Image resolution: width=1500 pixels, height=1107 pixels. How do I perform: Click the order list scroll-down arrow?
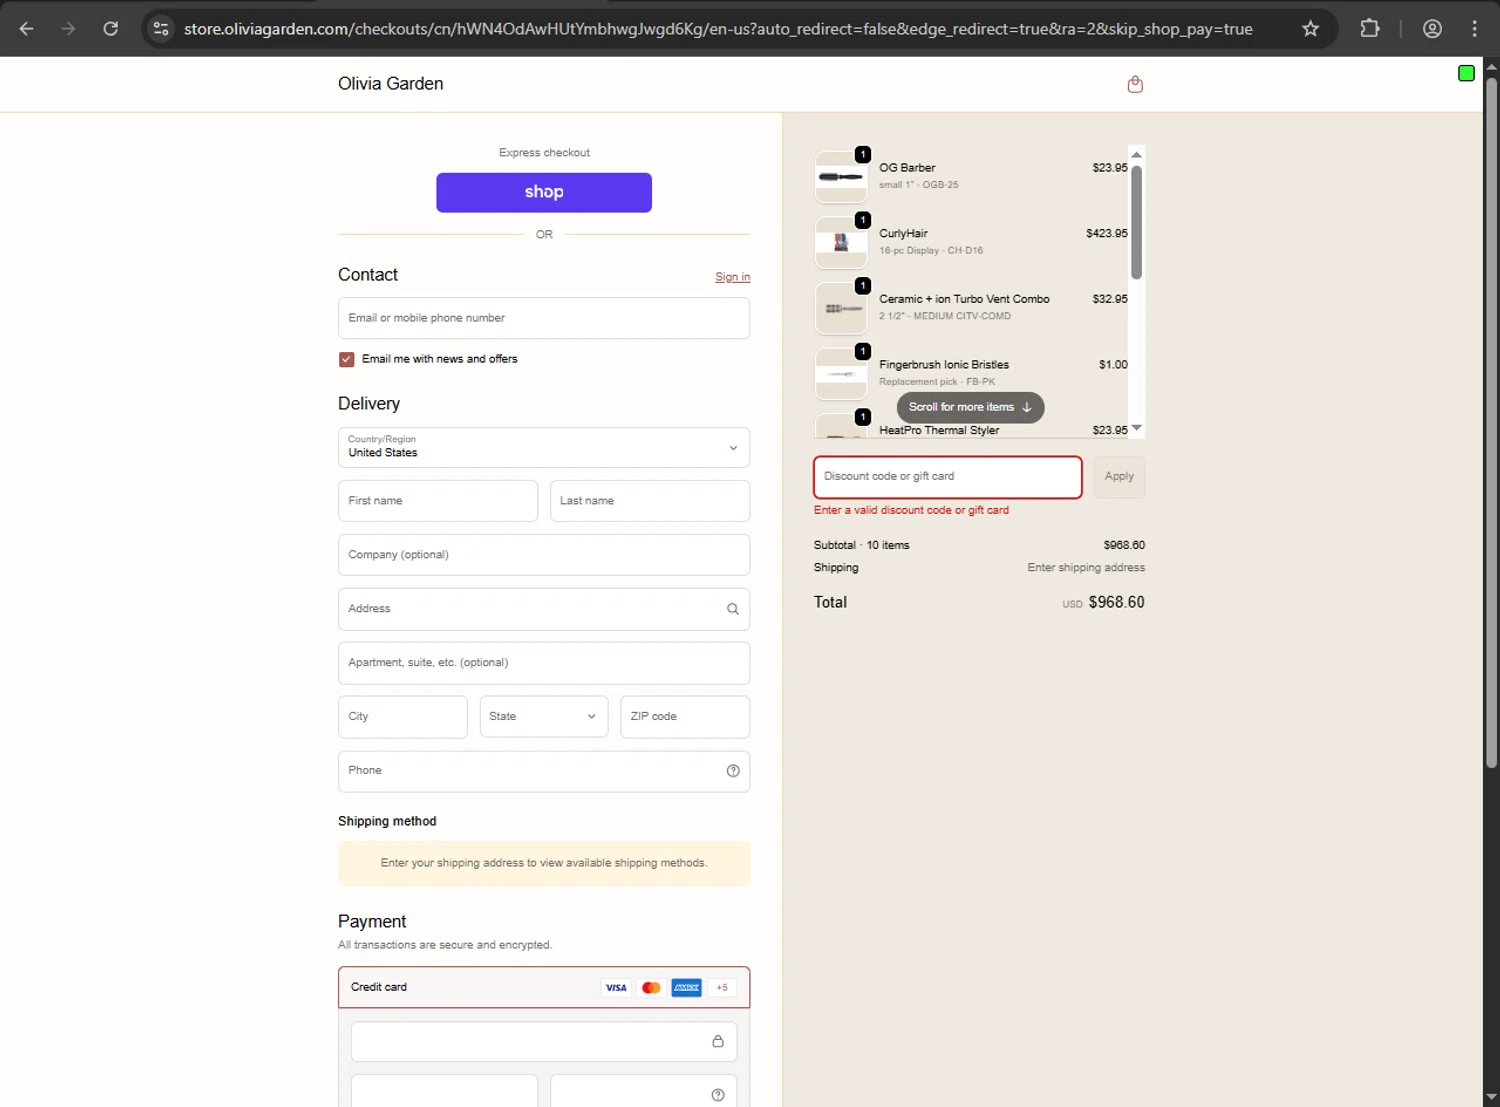[1136, 428]
